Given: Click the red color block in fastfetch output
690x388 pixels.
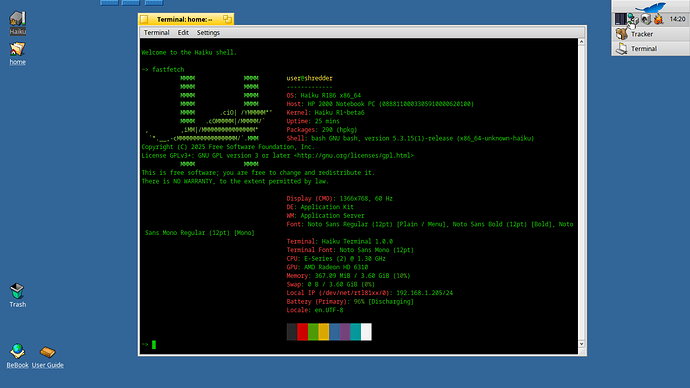Looking at the screenshot, I should point(302,332).
